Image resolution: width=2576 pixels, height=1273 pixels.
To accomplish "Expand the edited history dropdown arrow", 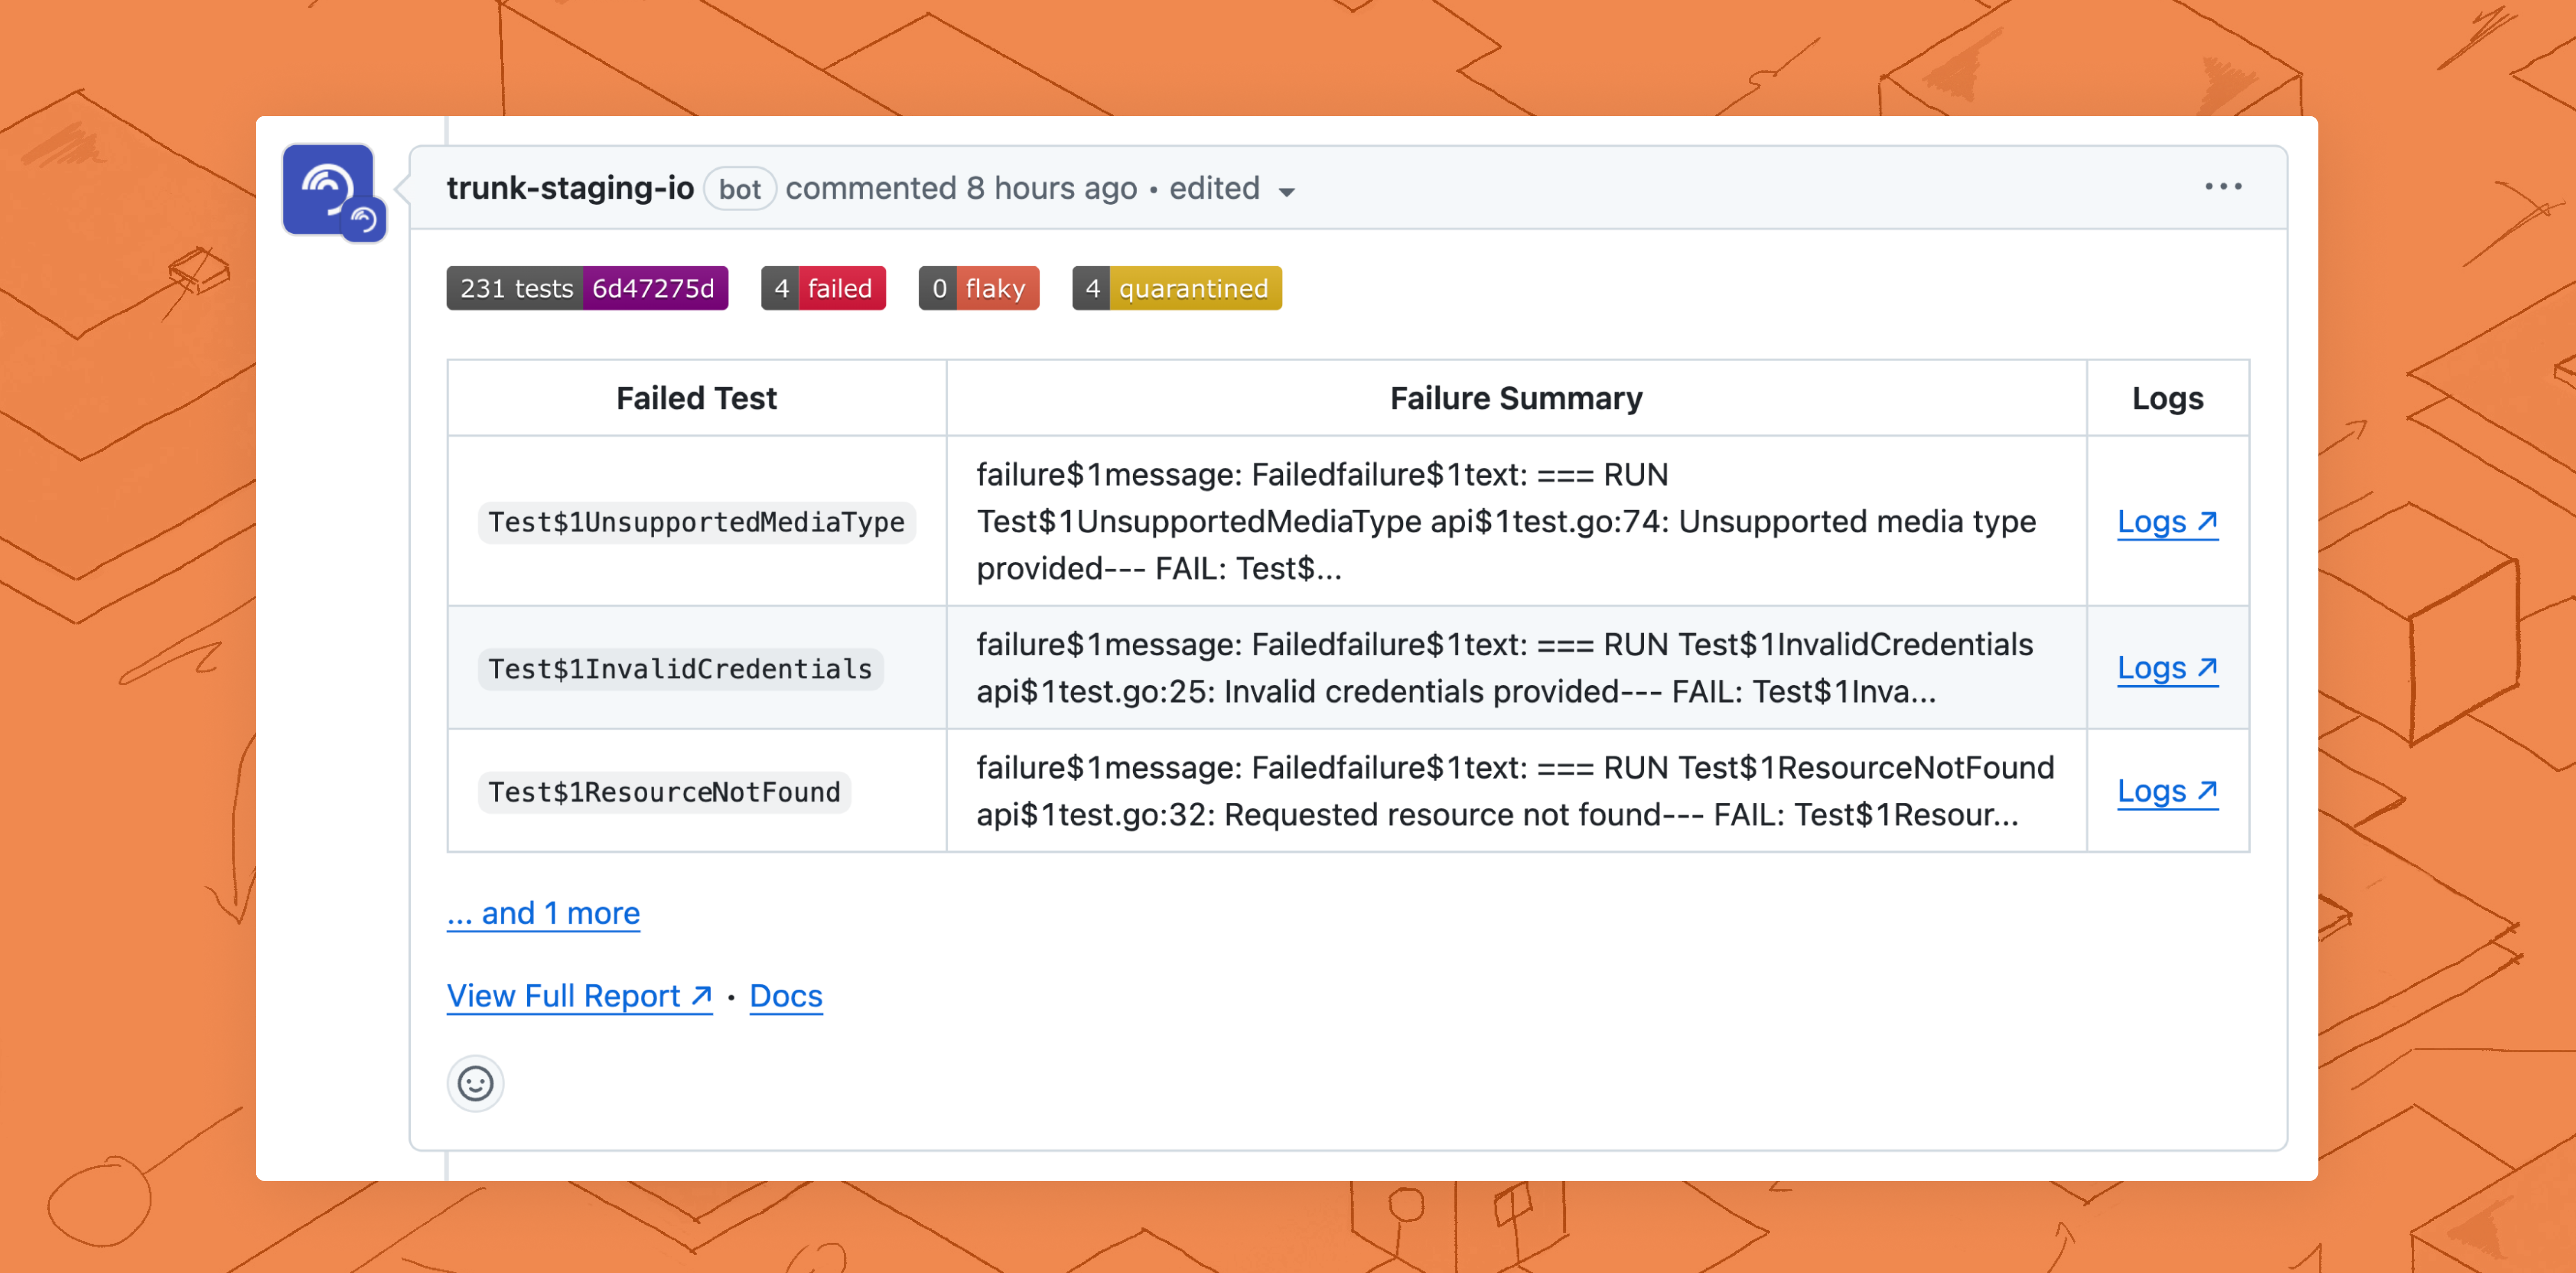I will coord(1287,191).
